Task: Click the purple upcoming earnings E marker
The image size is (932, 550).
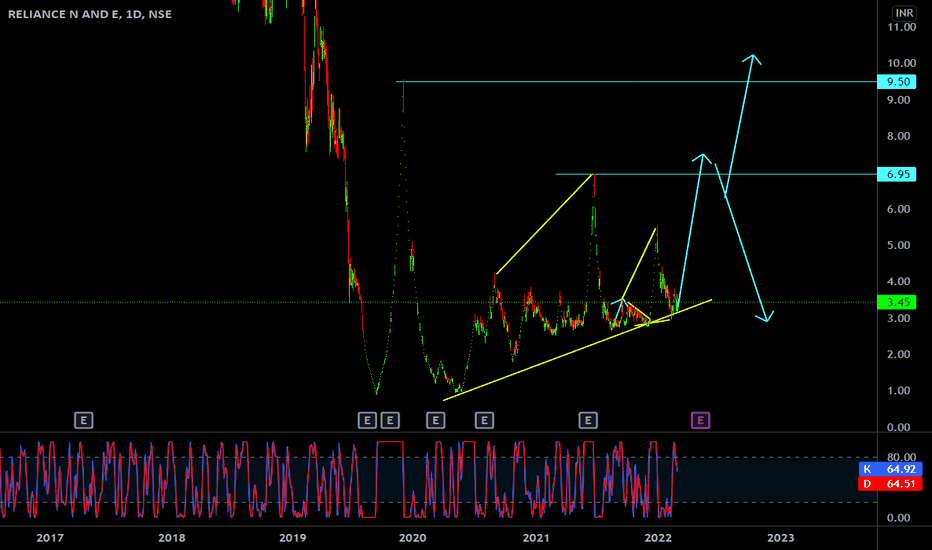Action: tap(700, 420)
